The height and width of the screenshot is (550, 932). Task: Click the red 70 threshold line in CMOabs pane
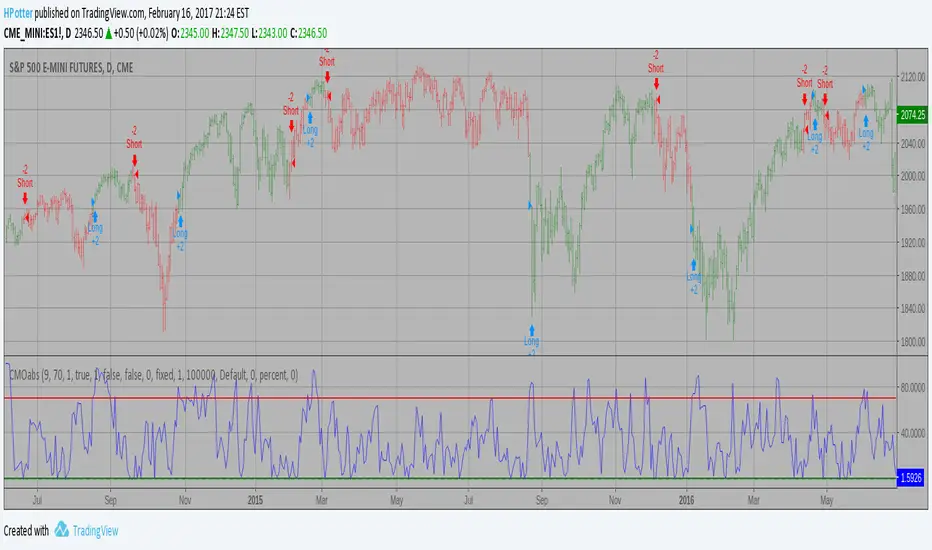[x=450, y=398]
